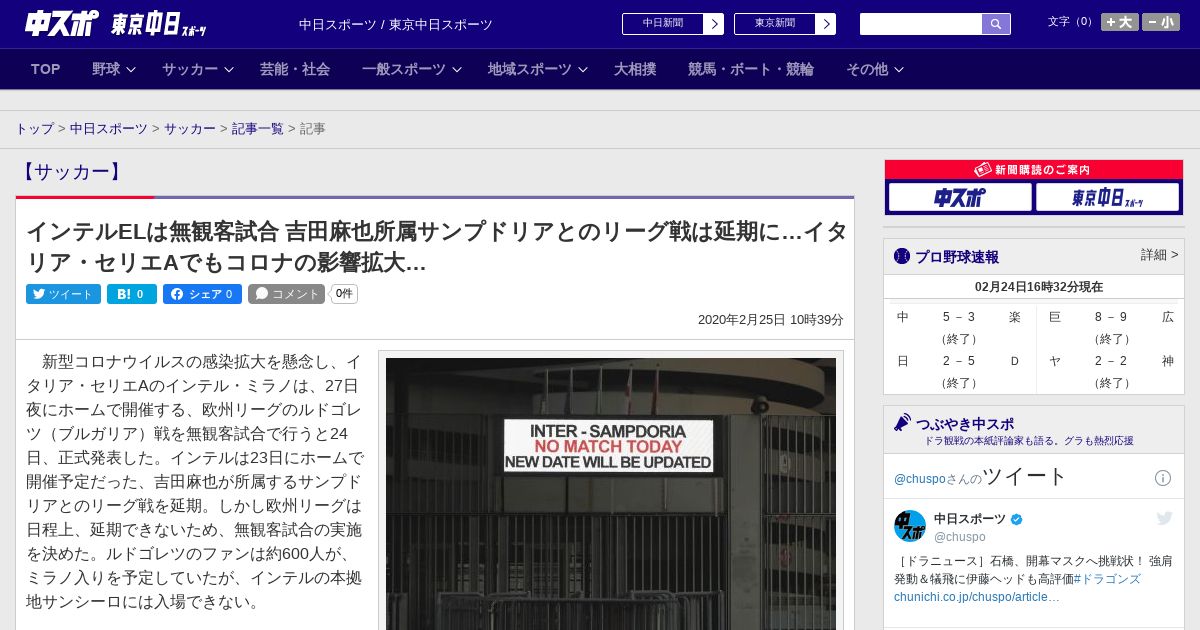Decrease font size with －小 button
Viewport: 1200px width, 630px height.
[1161, 22]
